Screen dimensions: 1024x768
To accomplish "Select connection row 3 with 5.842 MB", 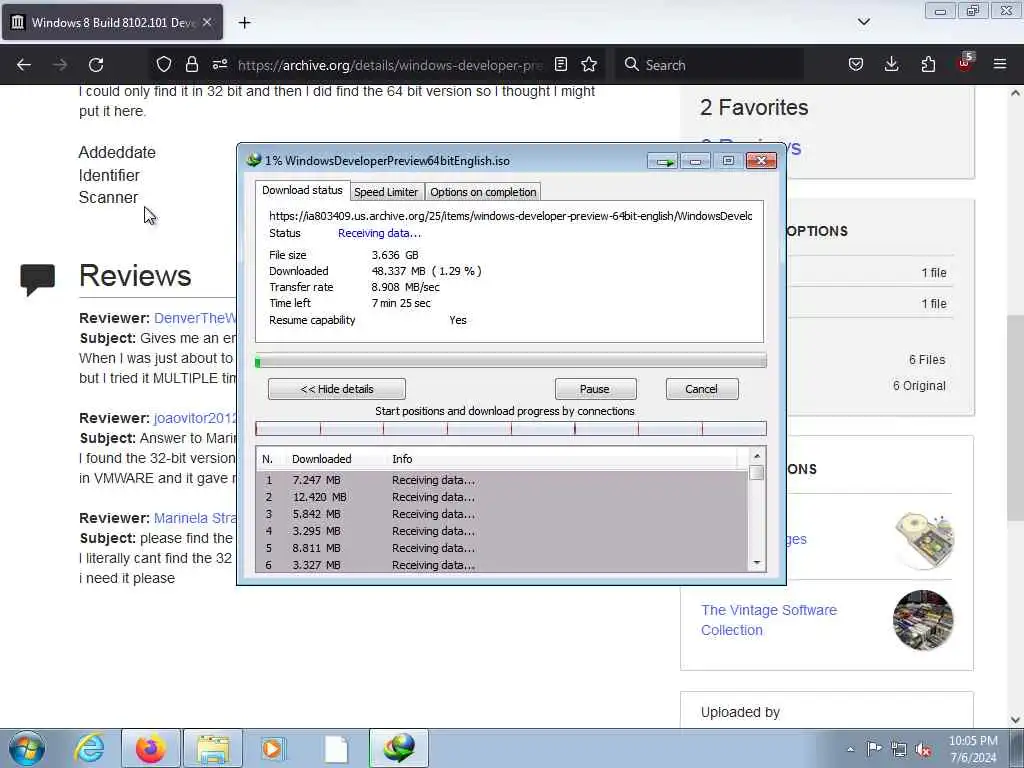I will click(x=502, y=514).
